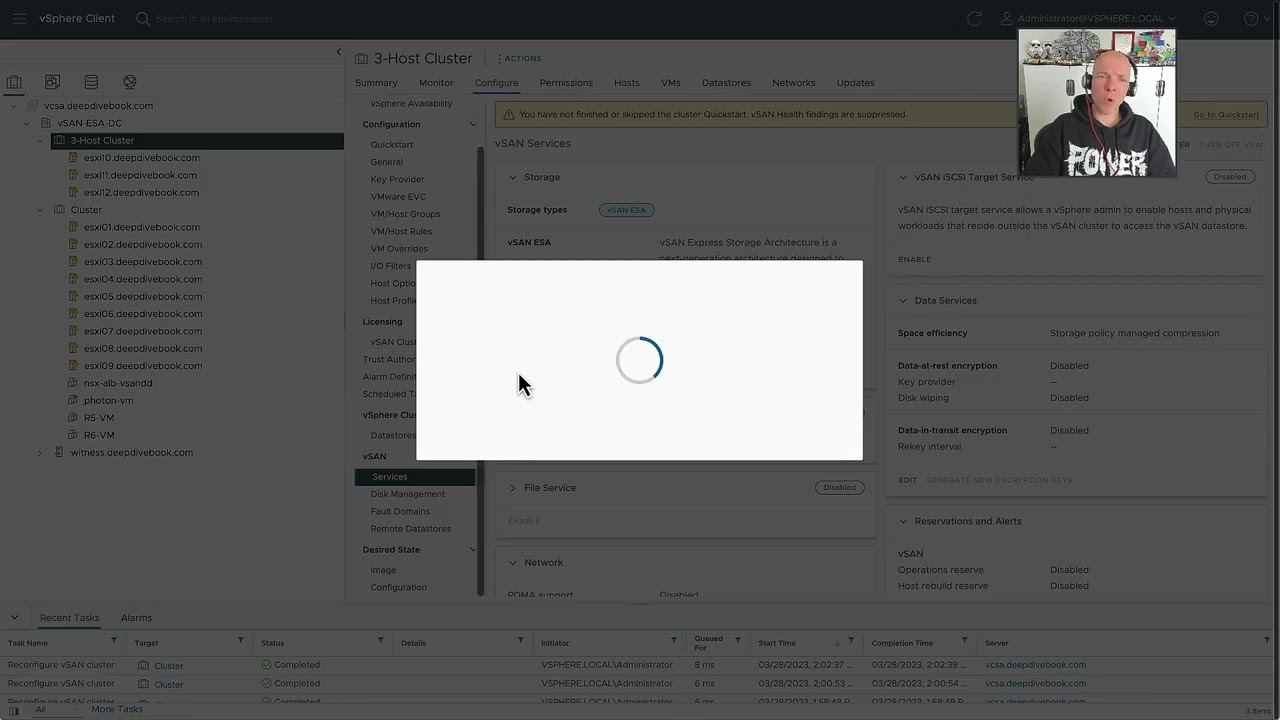Expand the File Service section
This screenshot has width=1280, height=720.
(513, 488)
